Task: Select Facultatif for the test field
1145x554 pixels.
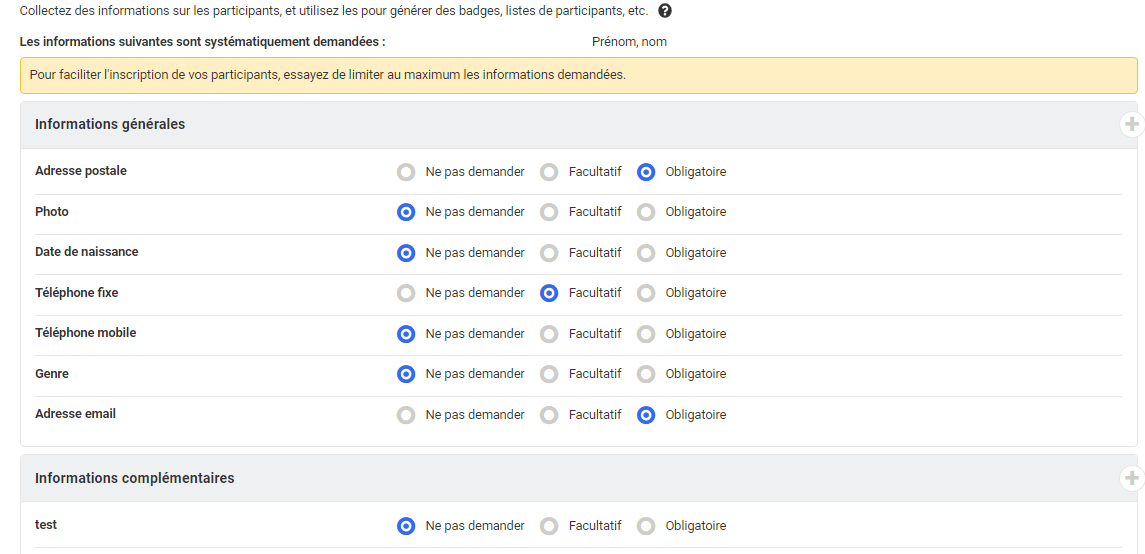Action: pos(549,526)
